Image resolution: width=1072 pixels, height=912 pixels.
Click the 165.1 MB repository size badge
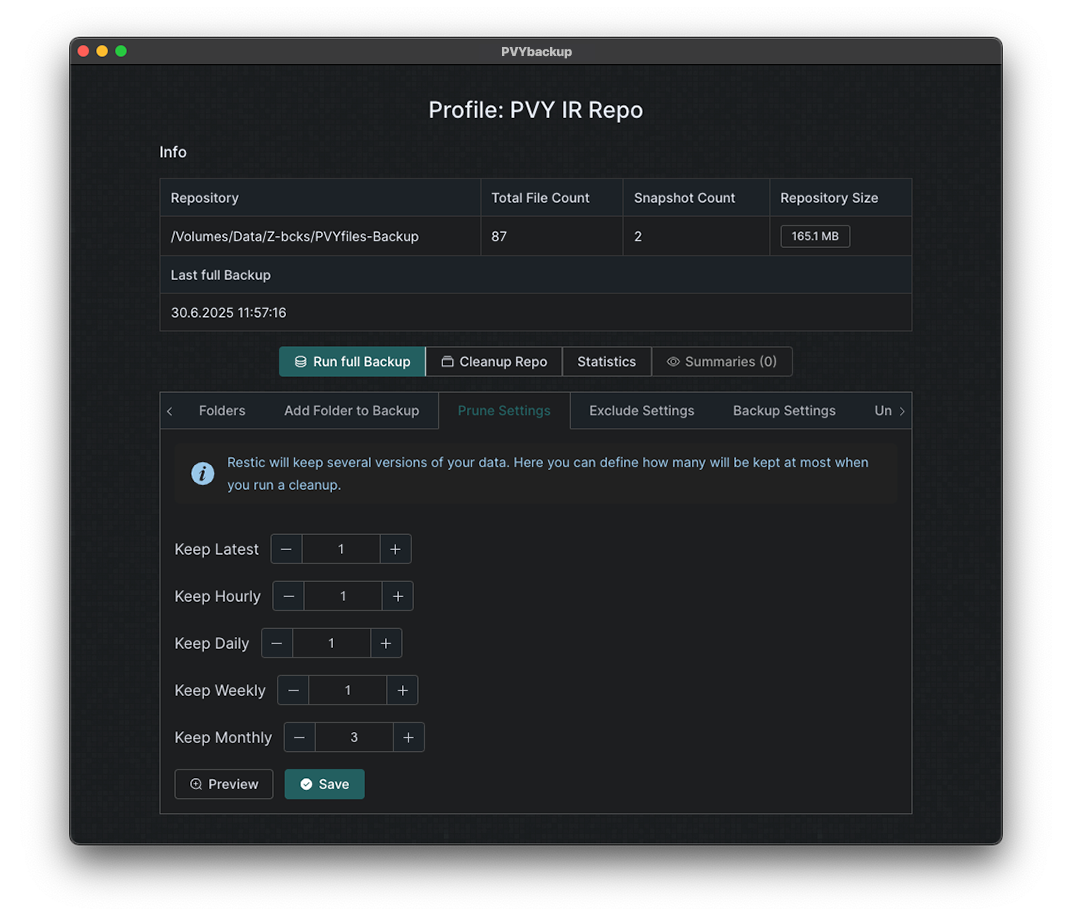(x=815, y=236)
